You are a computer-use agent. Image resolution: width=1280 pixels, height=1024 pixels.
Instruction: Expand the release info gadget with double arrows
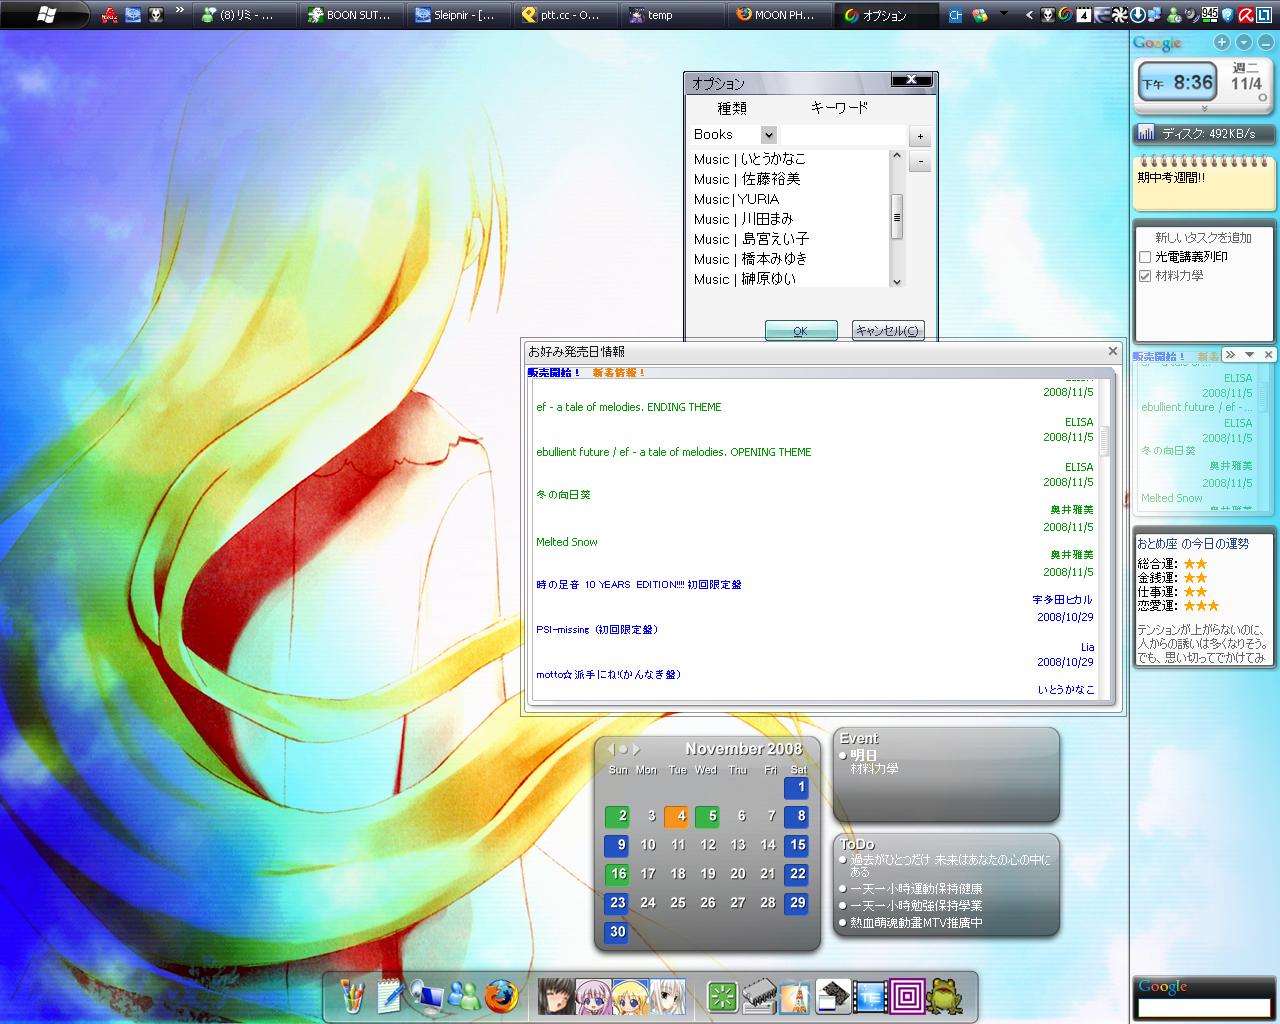pyautogui.click(x=1231, y=354)
